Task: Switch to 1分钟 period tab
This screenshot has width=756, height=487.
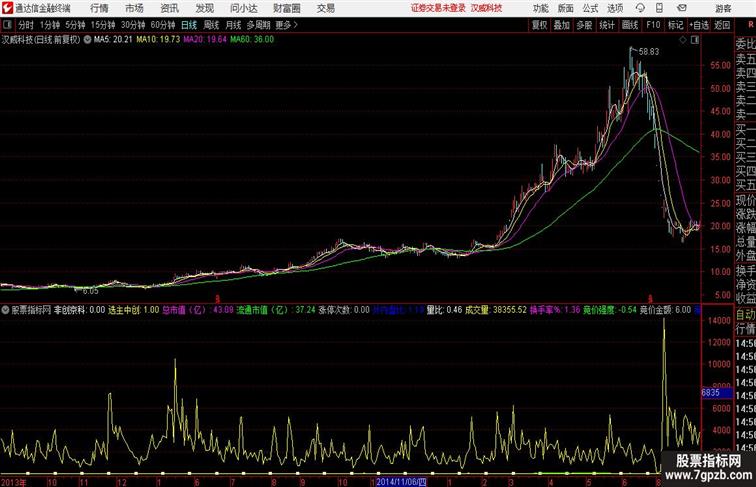Action: tap(50, 25)
